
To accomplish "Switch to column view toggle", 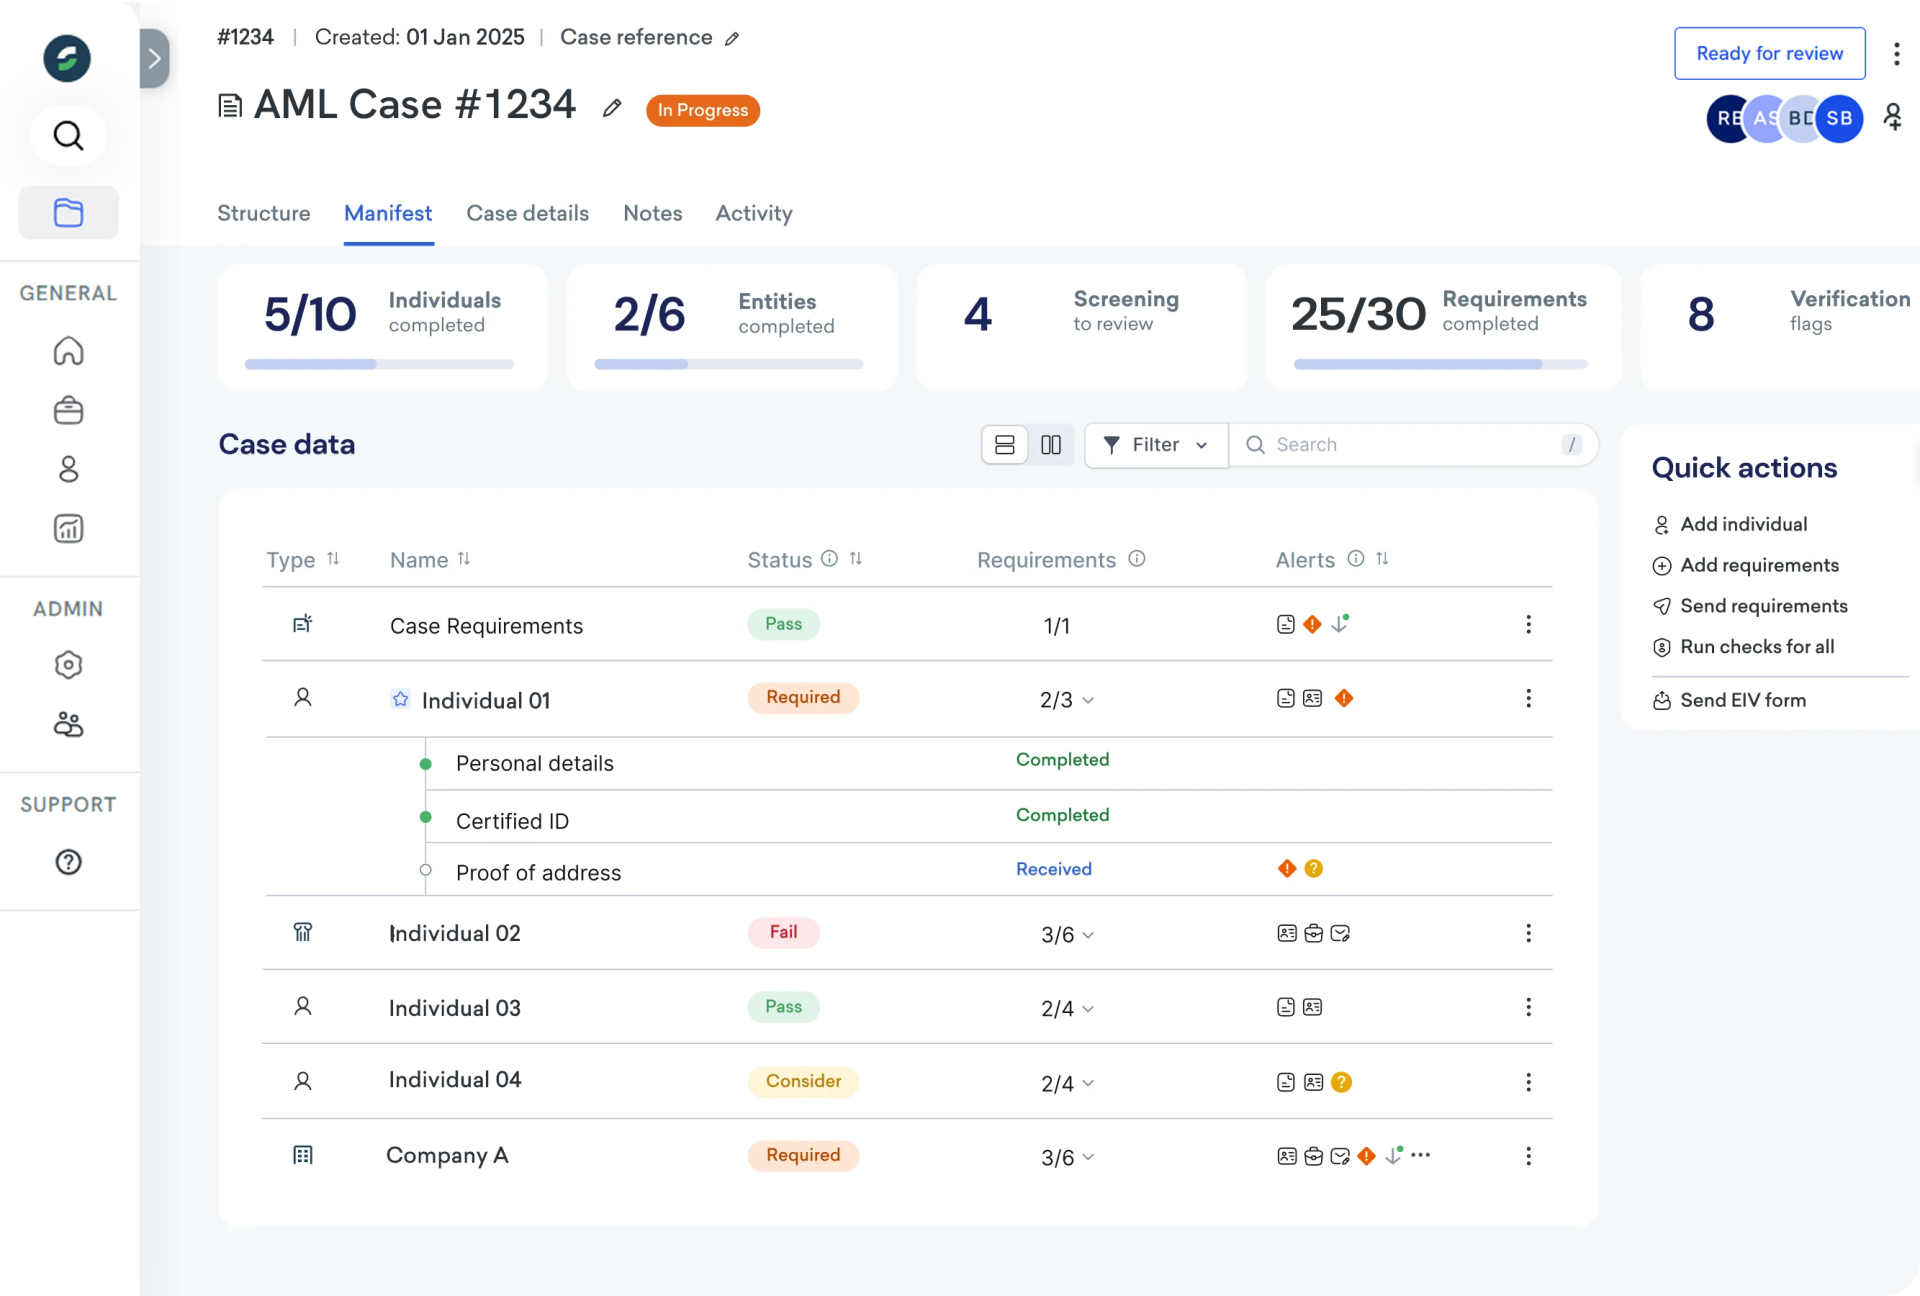I will [x=1051, y=445].
